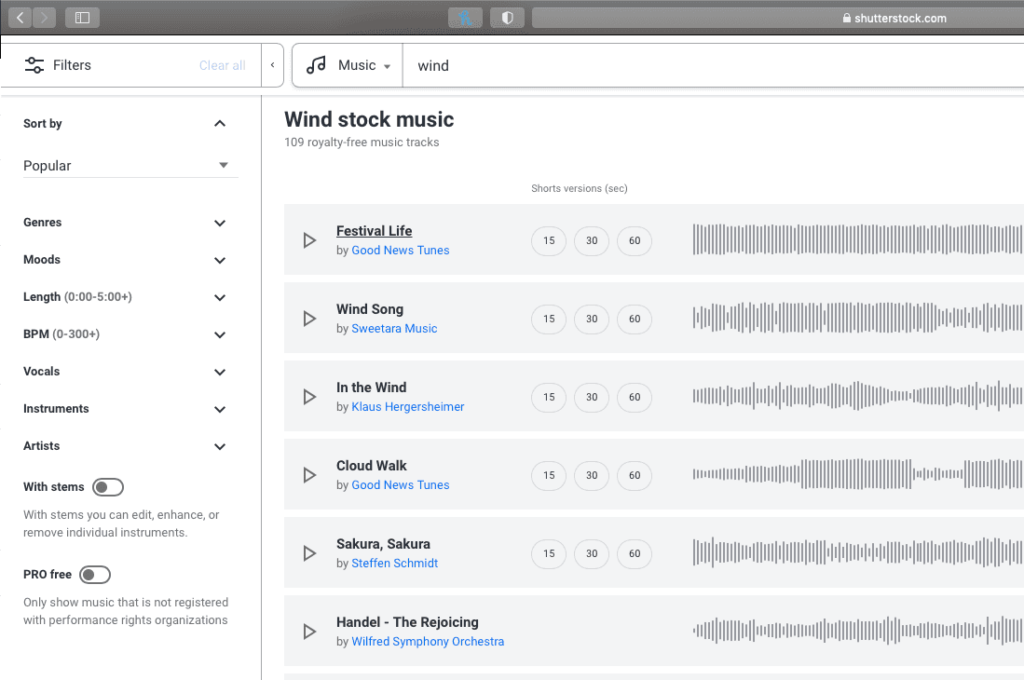
Task: Click the In the Wind waveform
Action: tap(855, 397)
